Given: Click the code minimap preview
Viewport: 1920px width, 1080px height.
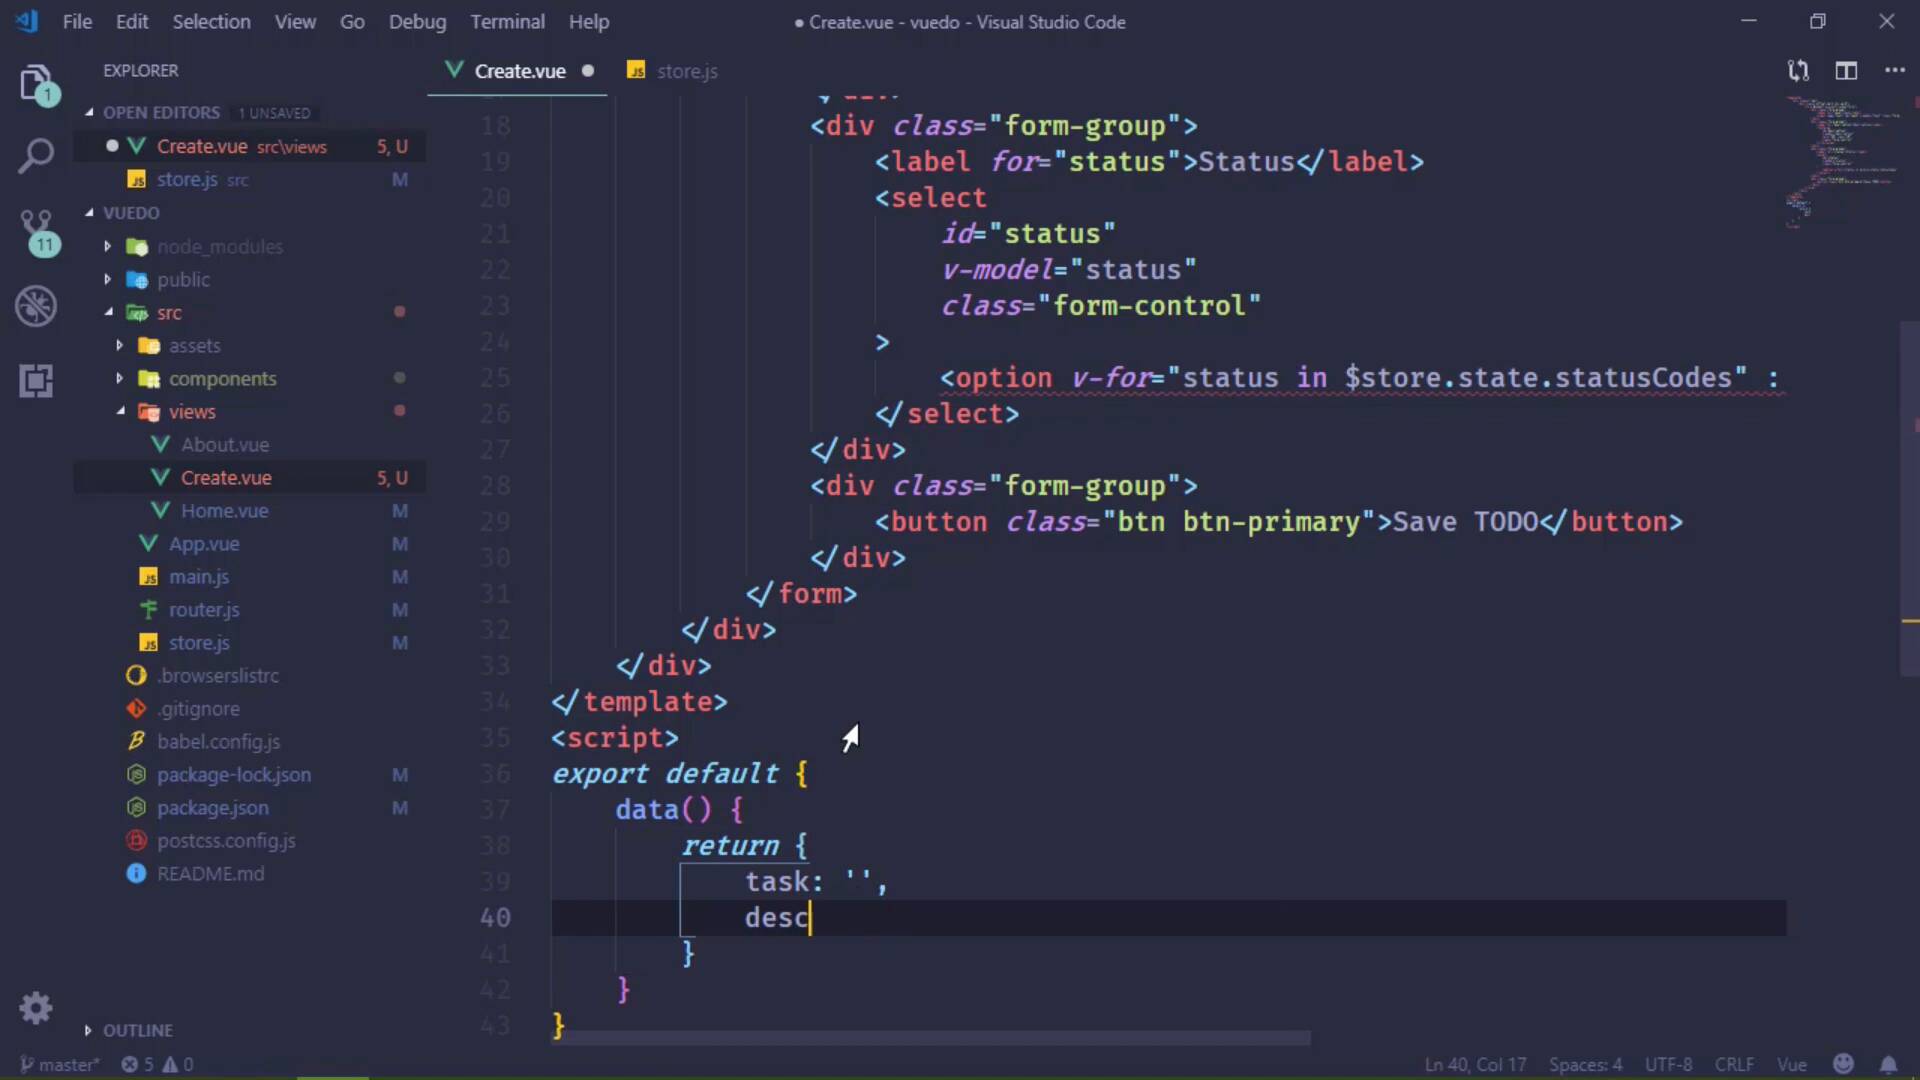Looking at the screenshot, I should point(1842,165).
